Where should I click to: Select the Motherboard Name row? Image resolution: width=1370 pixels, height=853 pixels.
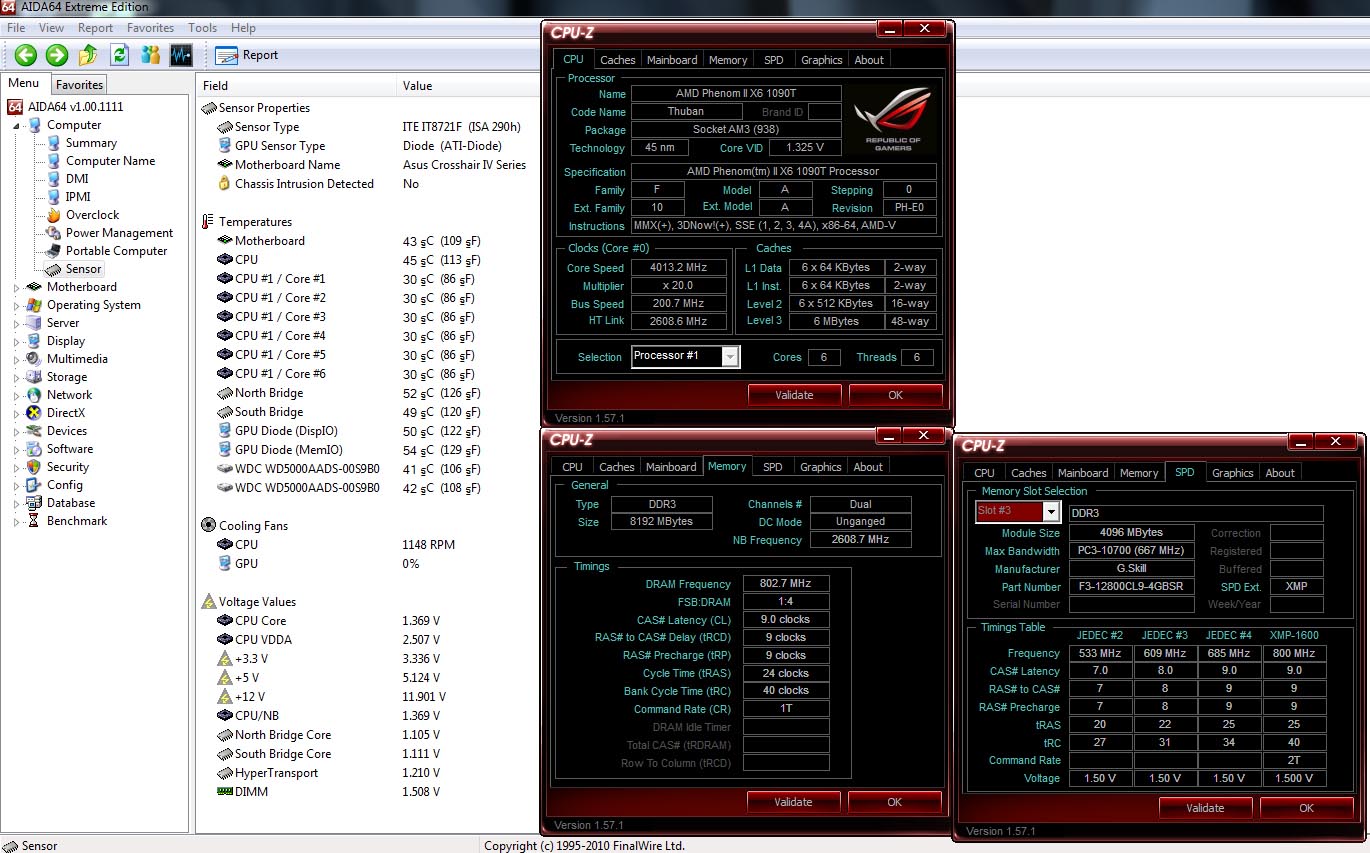(x=368, y=165)
